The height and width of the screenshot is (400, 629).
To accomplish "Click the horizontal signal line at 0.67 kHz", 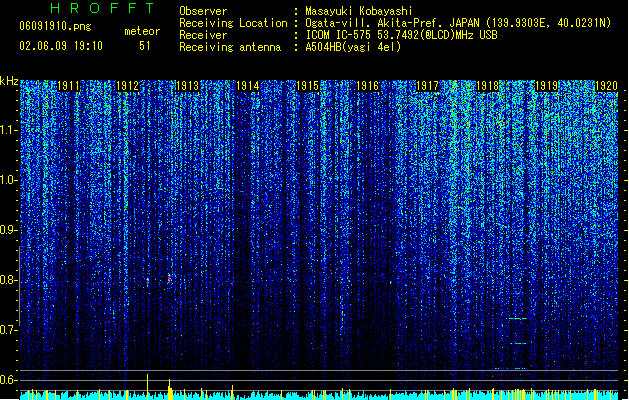I will point(517,343).
